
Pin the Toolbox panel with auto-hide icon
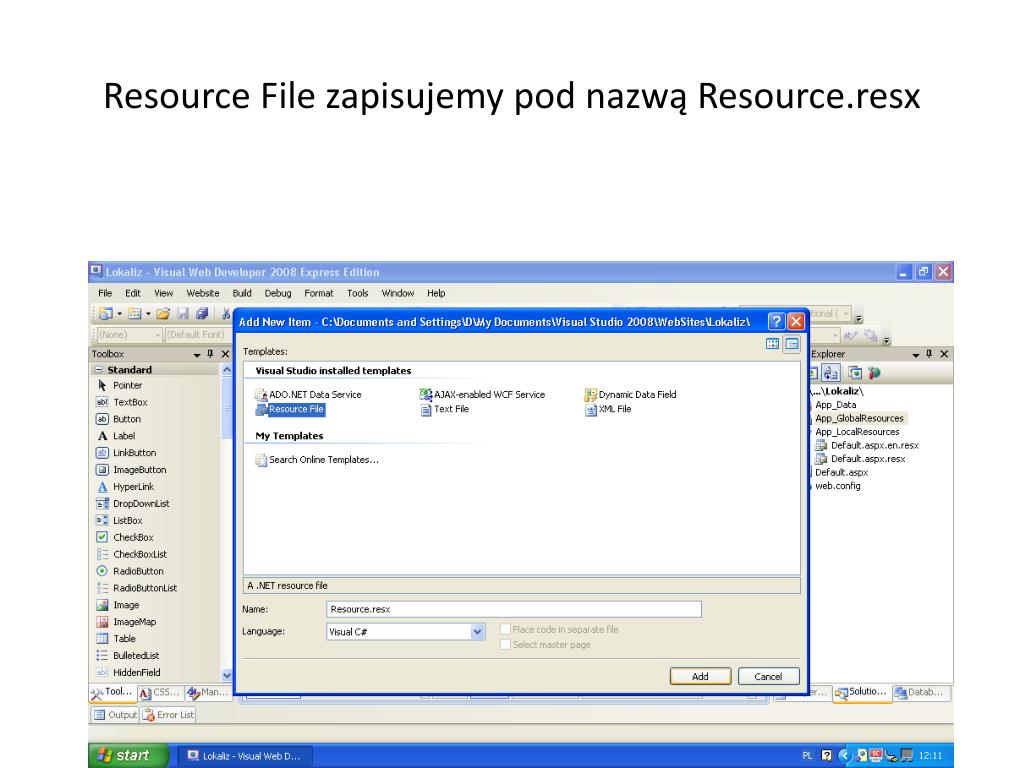click(210, 354)
